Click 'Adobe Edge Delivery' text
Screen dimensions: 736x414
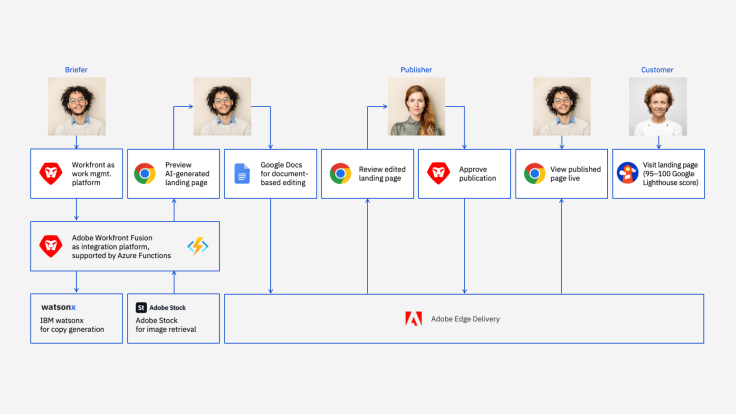[x=465, y=319]
